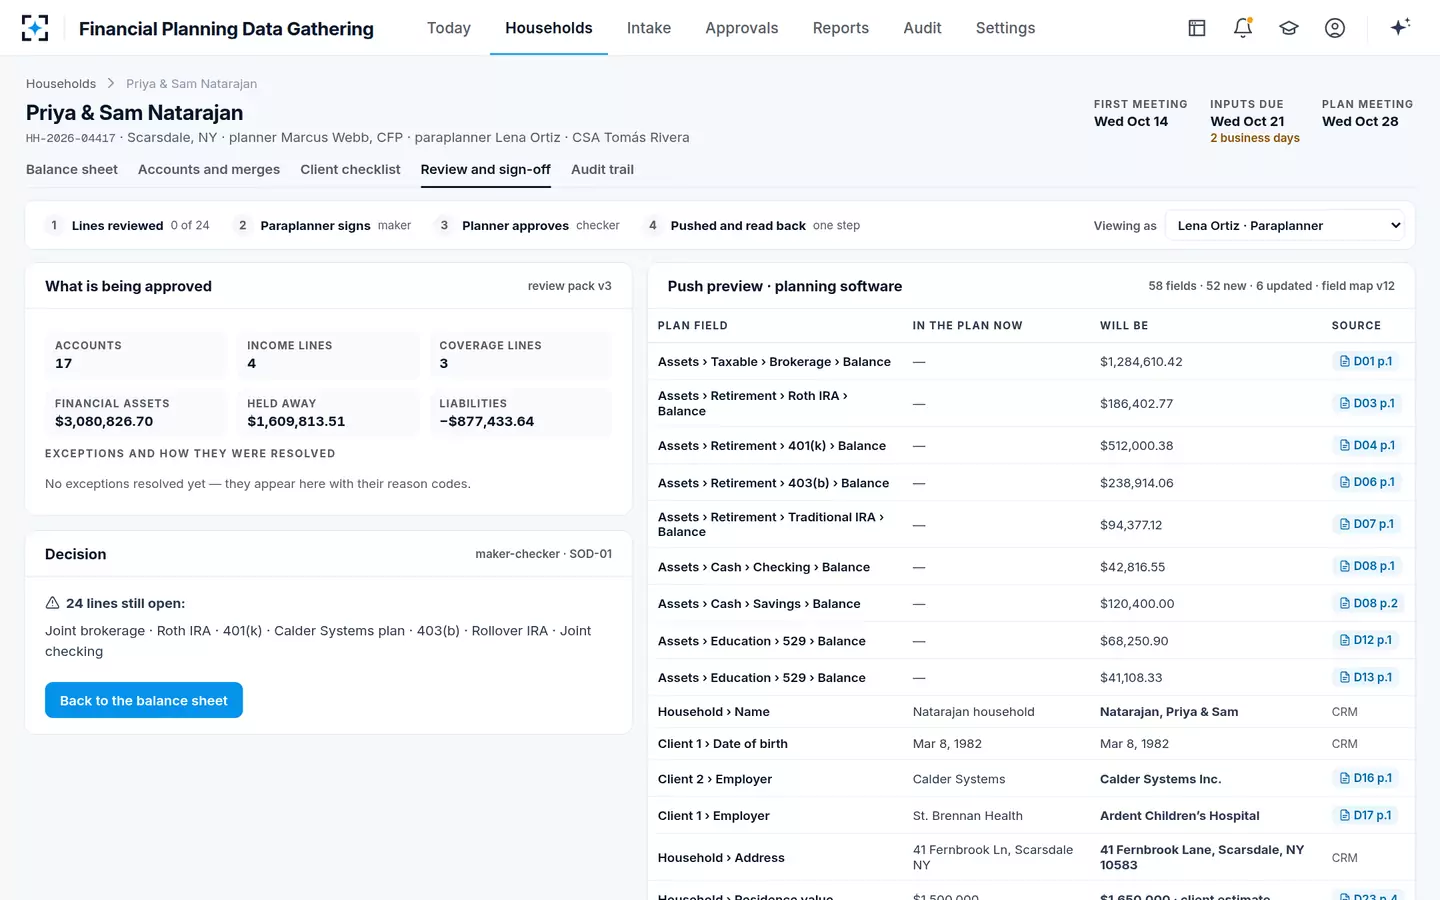Image resolution: width=1440 pixels, height=900 pixels.
Task: Click the Liabilities −$877,433.64 value
Action: click(x=487, y=421)
